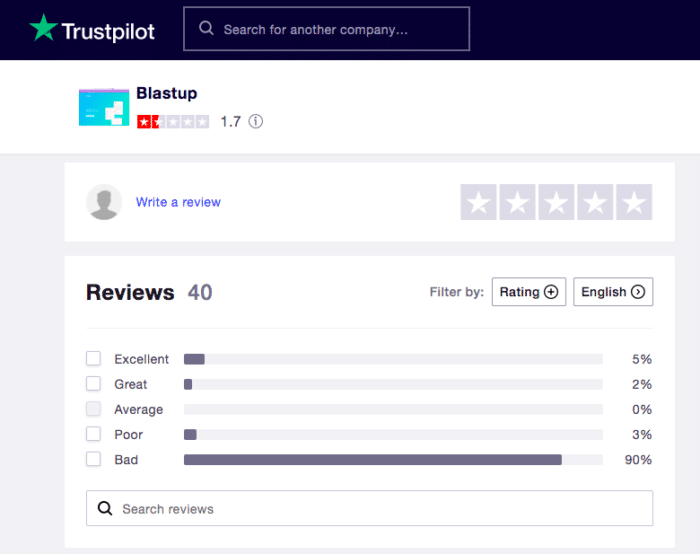
Task: Click the Average rating bar
Action: (393, 409)
